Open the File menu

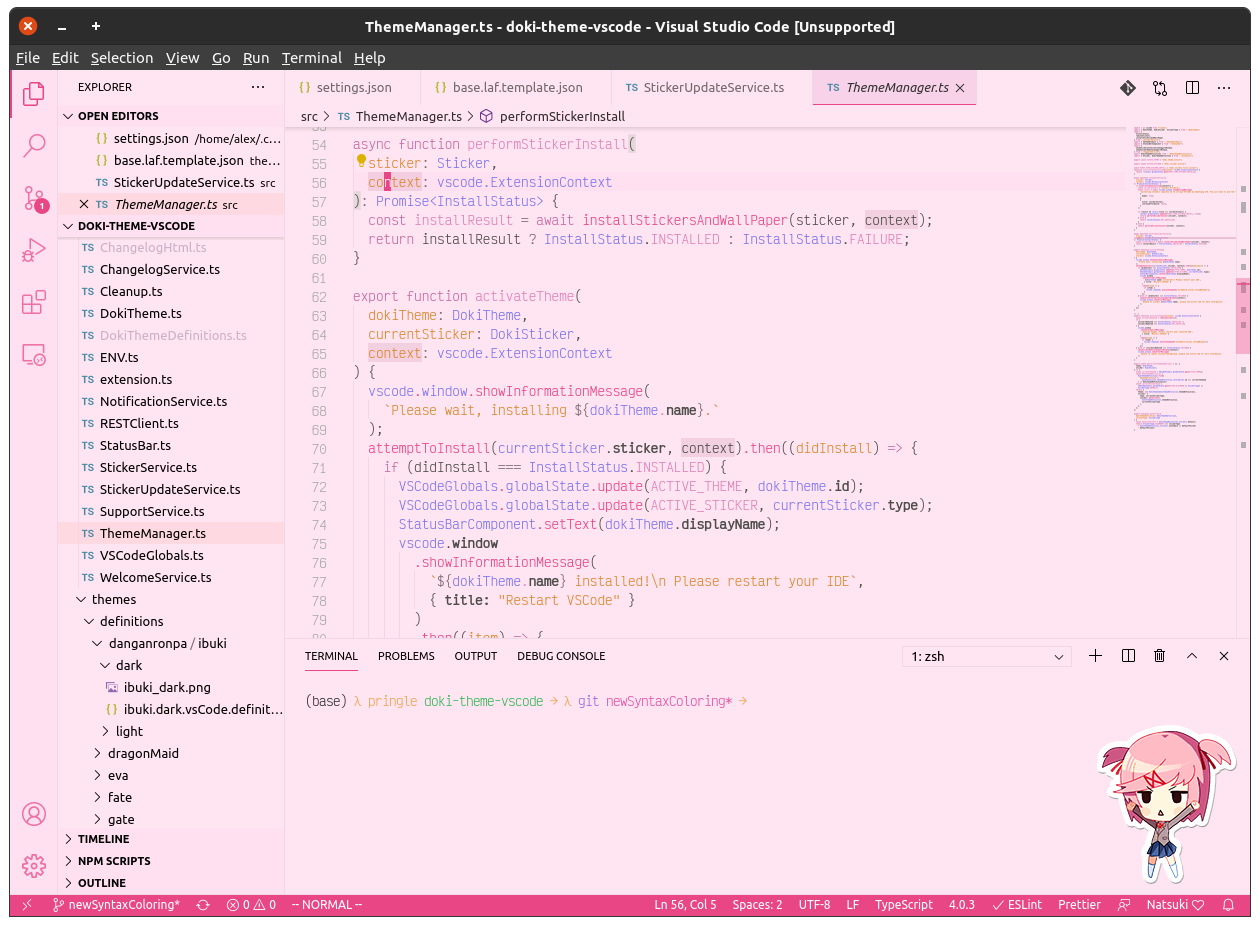click(28, 58)
